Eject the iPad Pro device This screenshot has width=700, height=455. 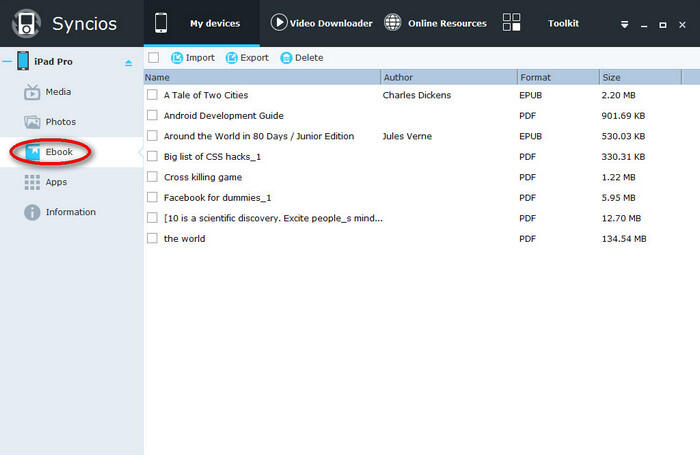[x=128, y=63]
